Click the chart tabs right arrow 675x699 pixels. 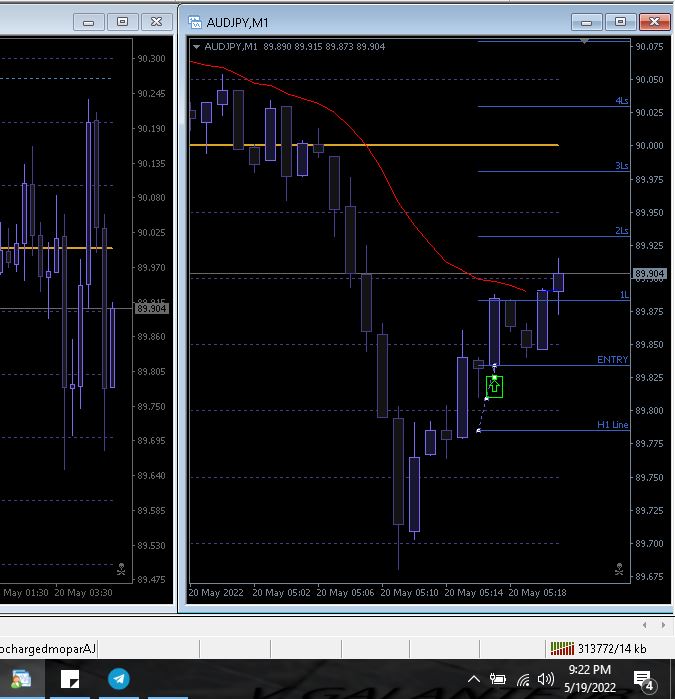click(663, 625)
